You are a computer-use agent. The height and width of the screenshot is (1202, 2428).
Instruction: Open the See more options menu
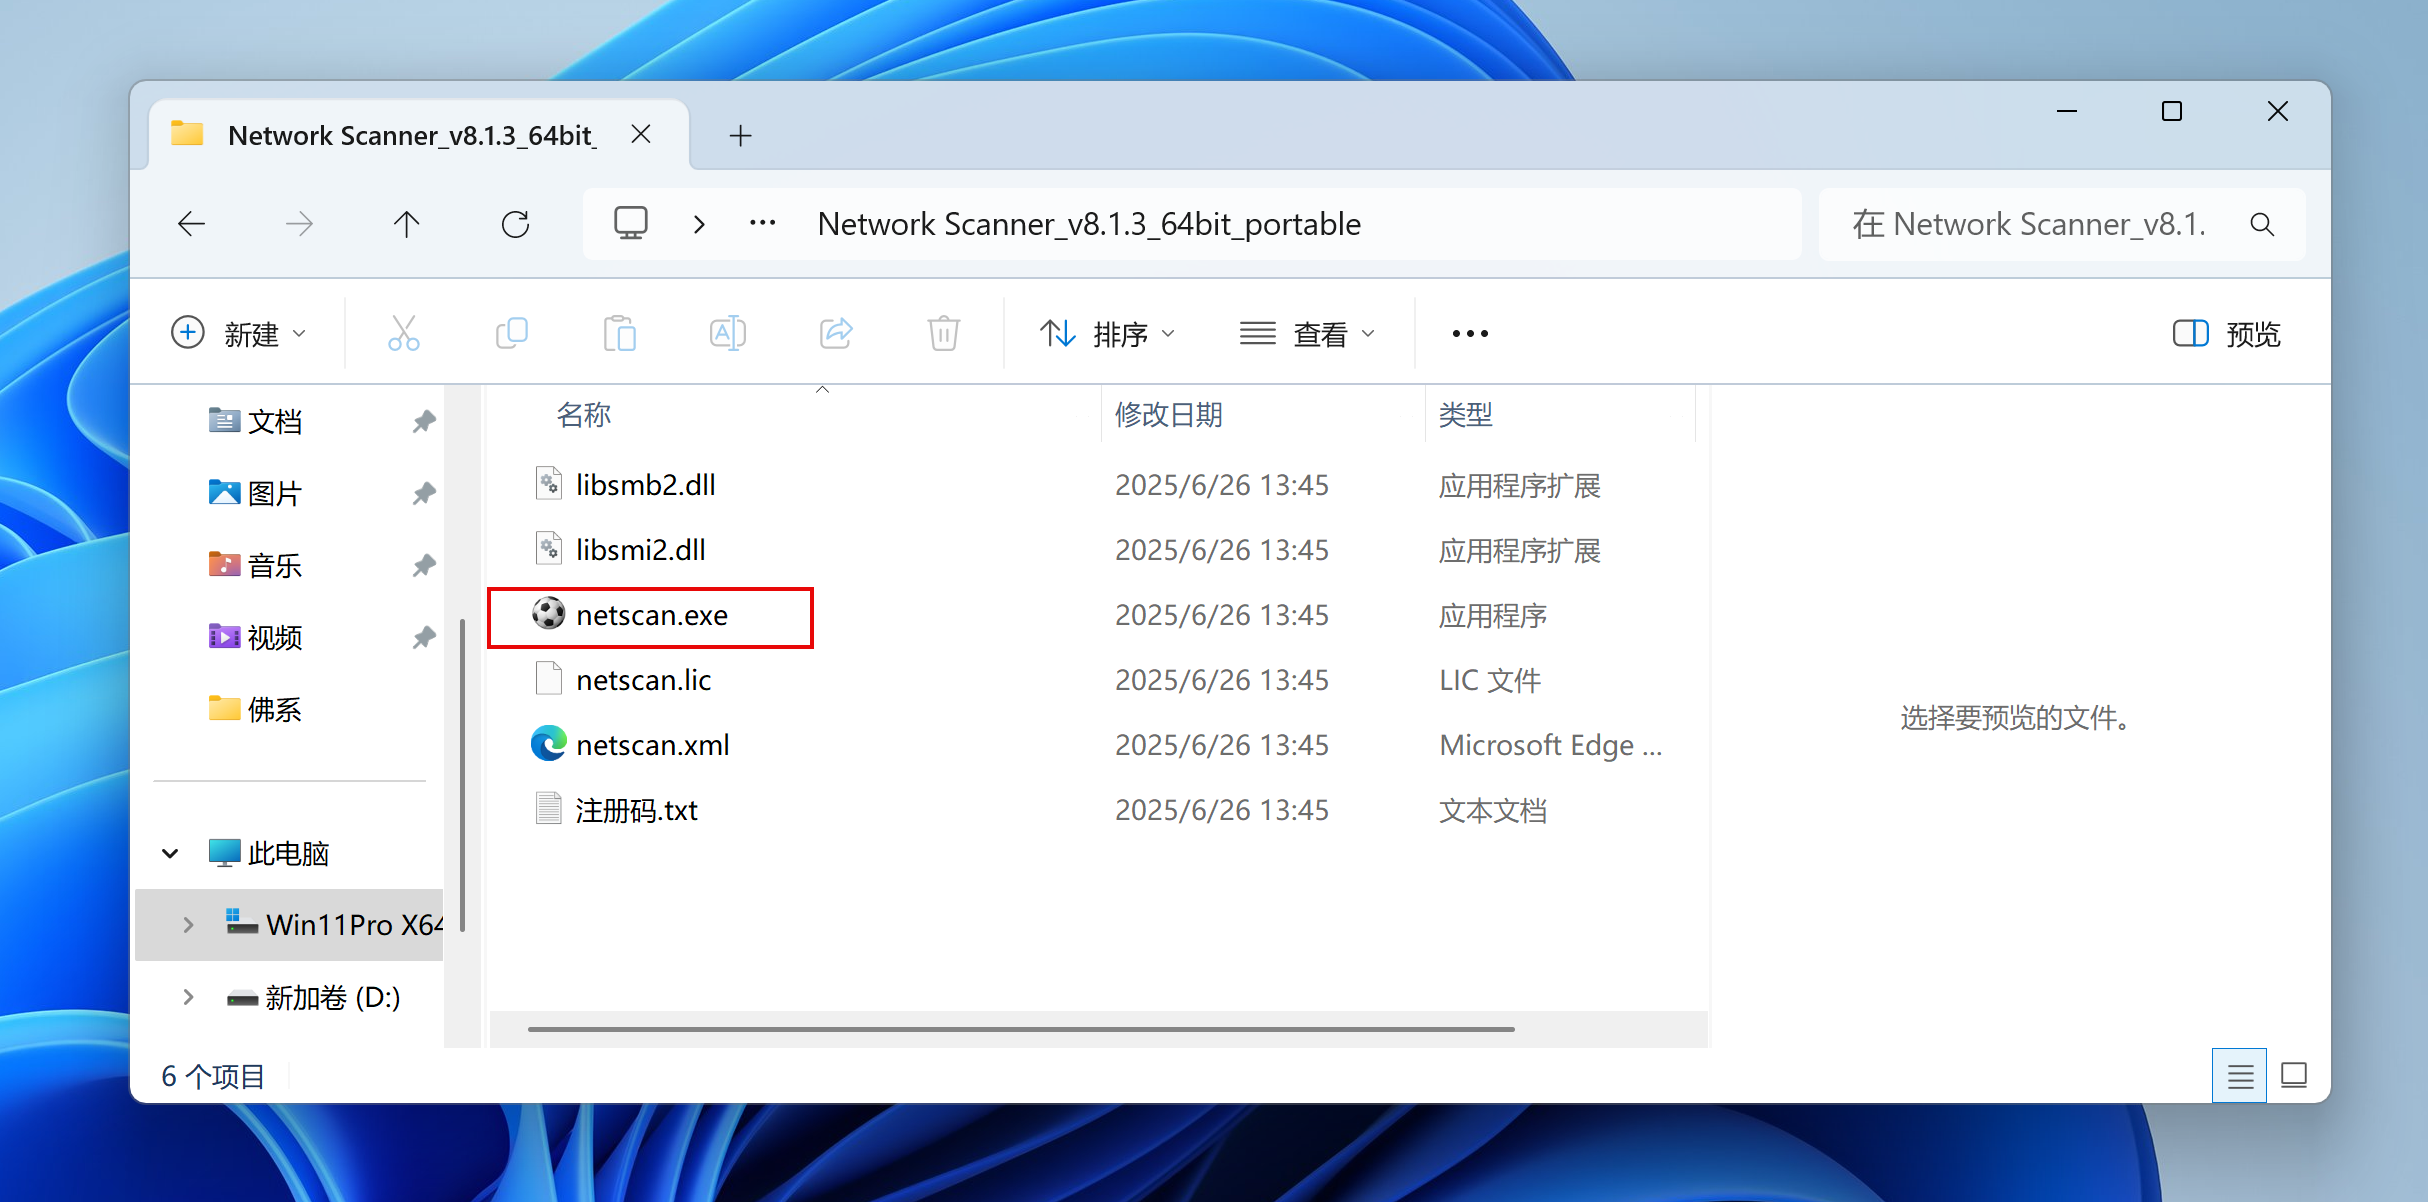tap(1470, 334)
